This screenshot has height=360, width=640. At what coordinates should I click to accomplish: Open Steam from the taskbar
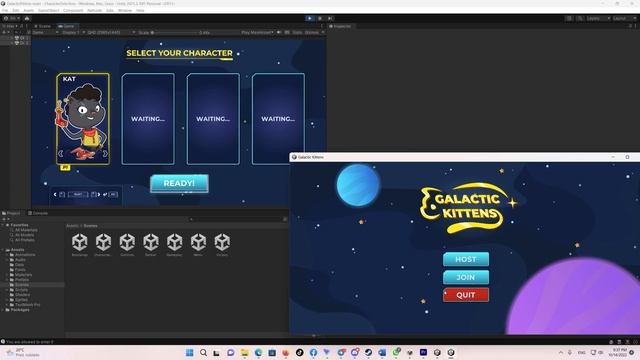pos(368,353)
